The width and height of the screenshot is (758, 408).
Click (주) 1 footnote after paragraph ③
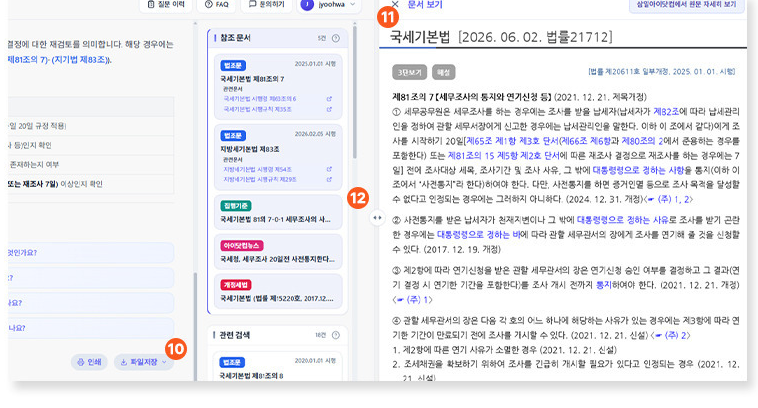coord(412,300)
